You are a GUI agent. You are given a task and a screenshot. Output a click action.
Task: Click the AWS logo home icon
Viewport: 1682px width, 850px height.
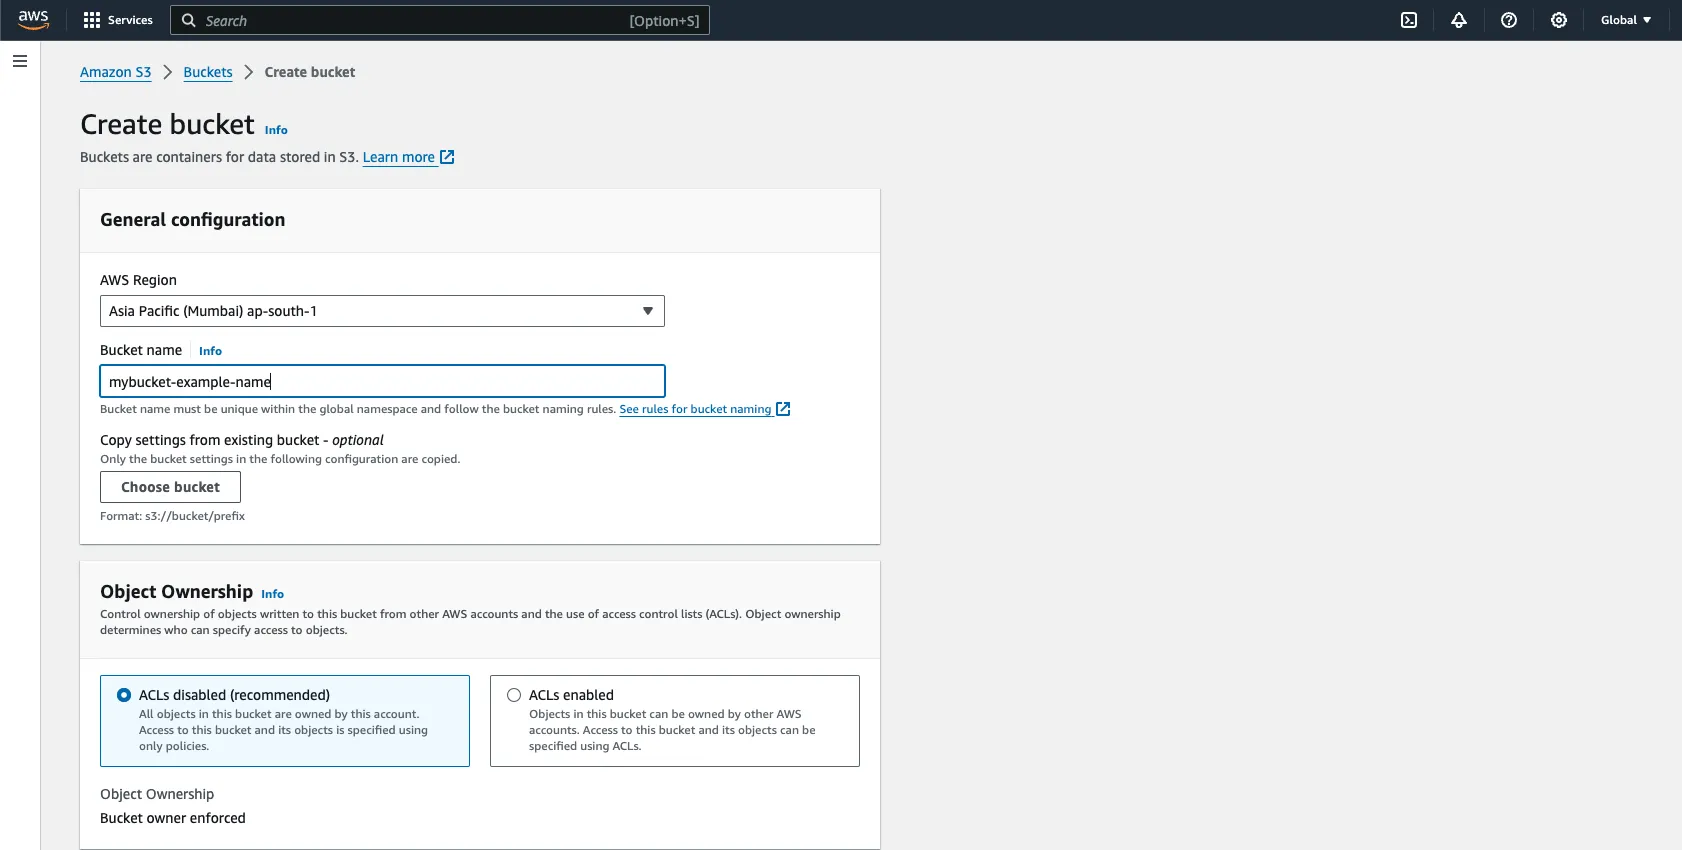point(33,20)
